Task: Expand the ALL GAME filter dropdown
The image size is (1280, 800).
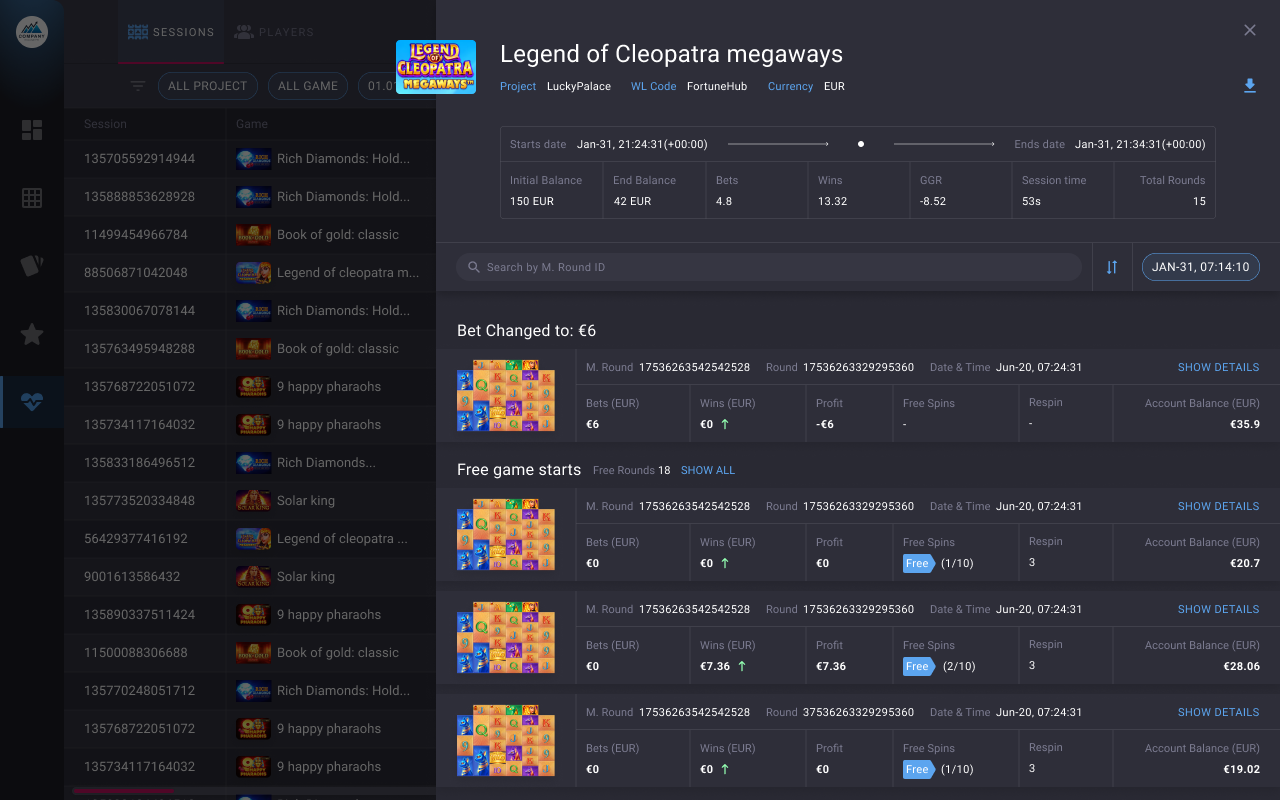Action: click(308, 86)
